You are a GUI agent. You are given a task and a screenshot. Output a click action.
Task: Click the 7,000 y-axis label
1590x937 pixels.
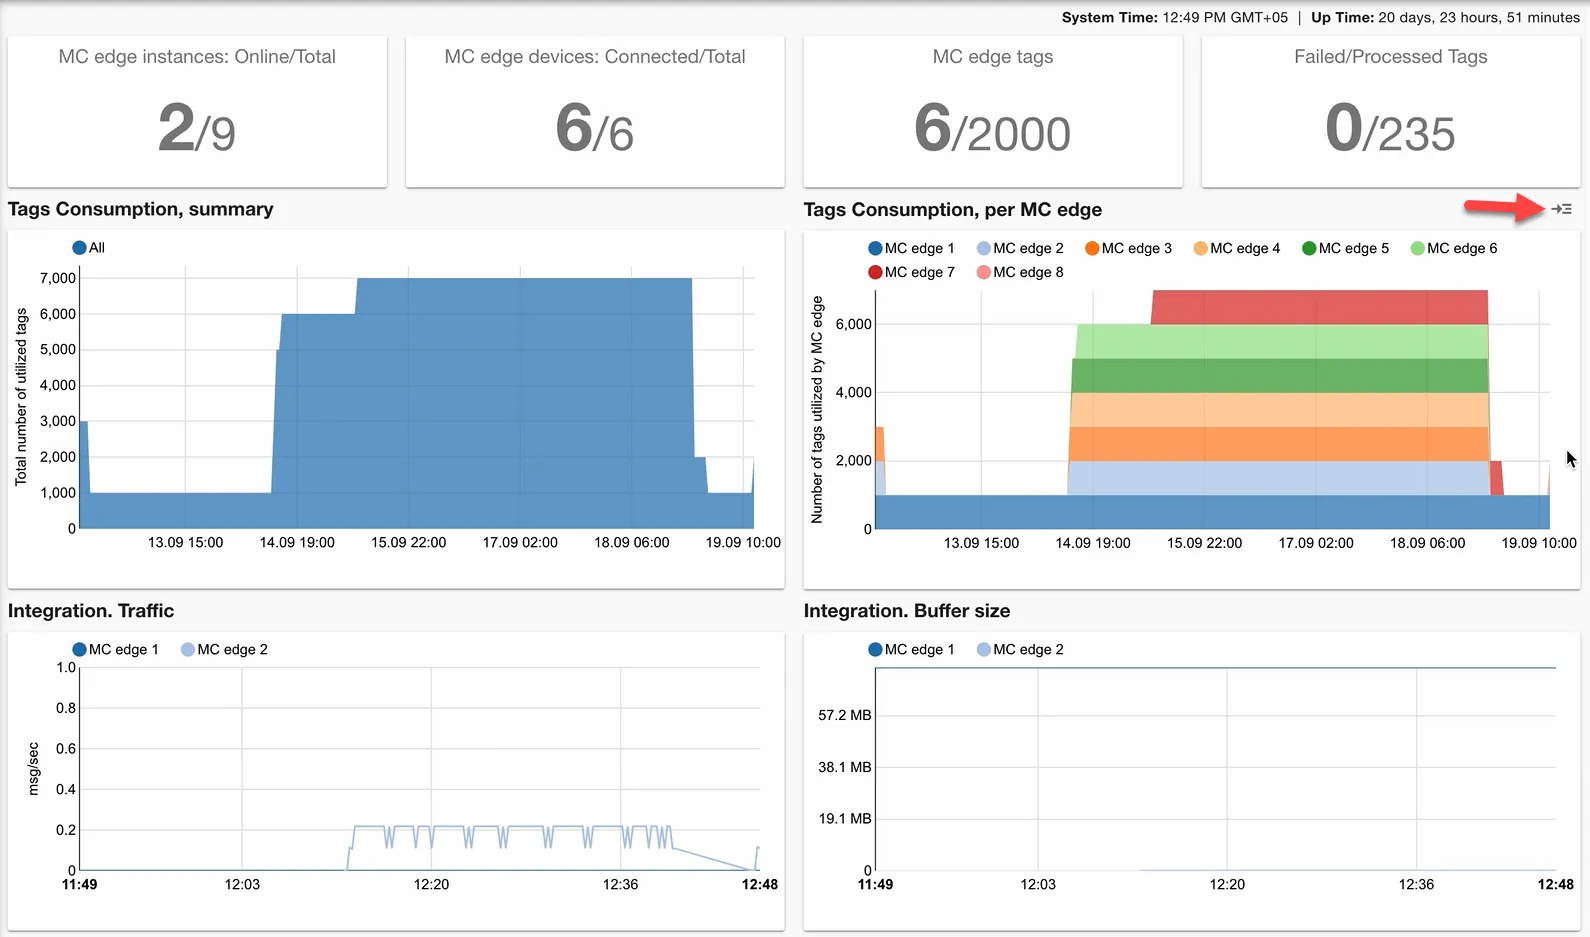pos(58,278)
